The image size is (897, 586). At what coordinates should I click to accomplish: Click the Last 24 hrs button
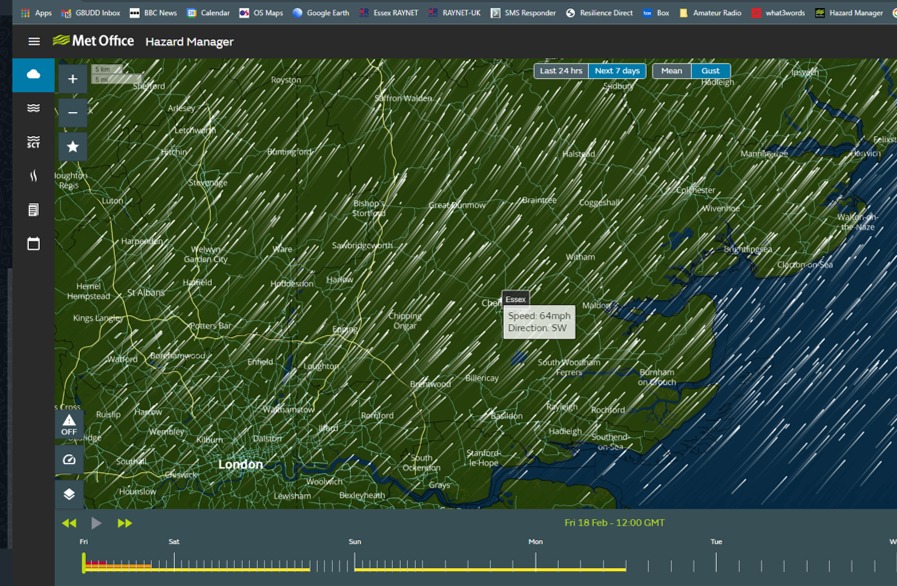561,71
